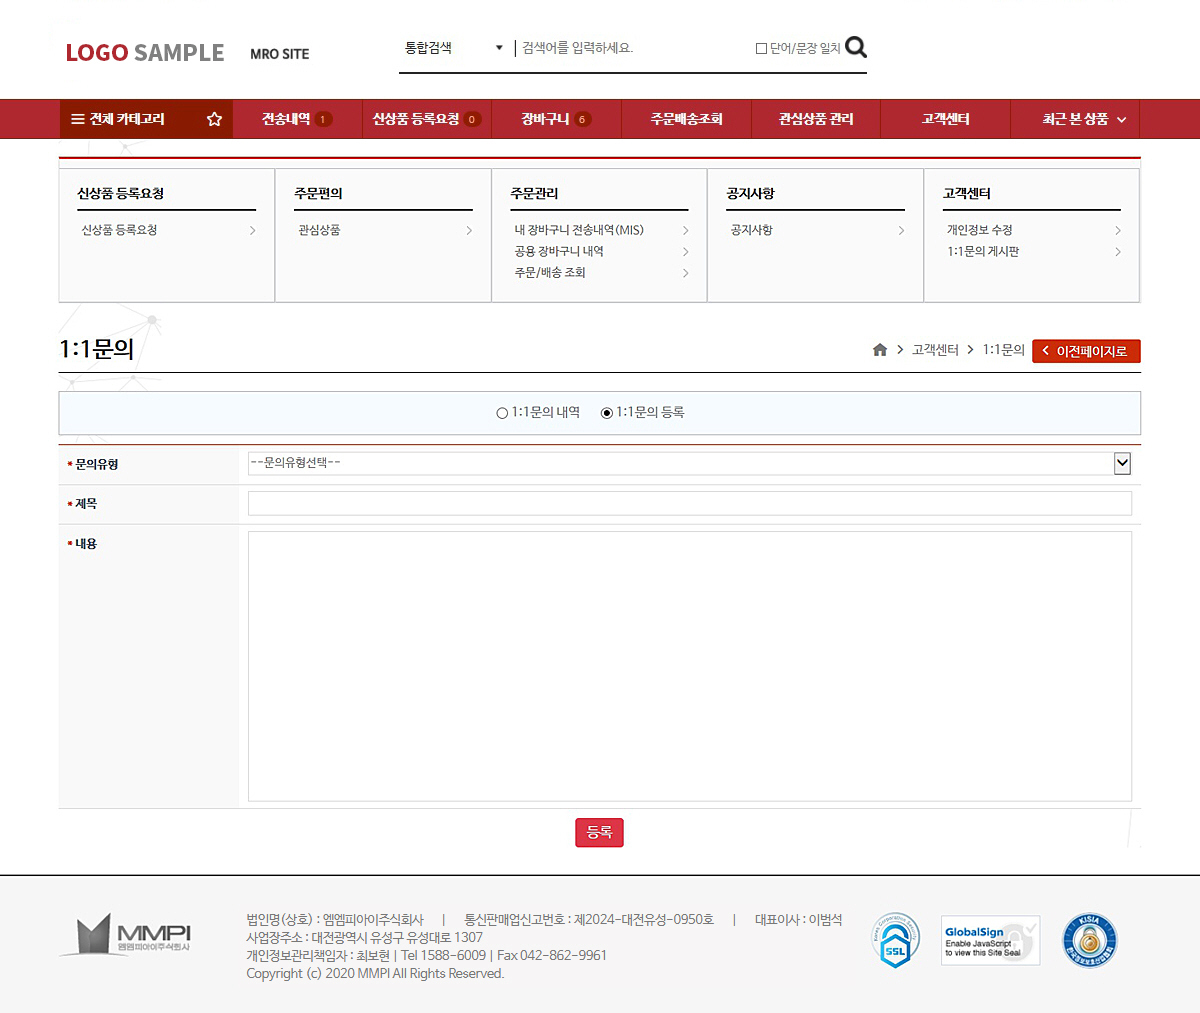The width and height of the screenshot is (1200, 1013).
Task: Click into the 제목 input field
Action: [x=689, y=503]
